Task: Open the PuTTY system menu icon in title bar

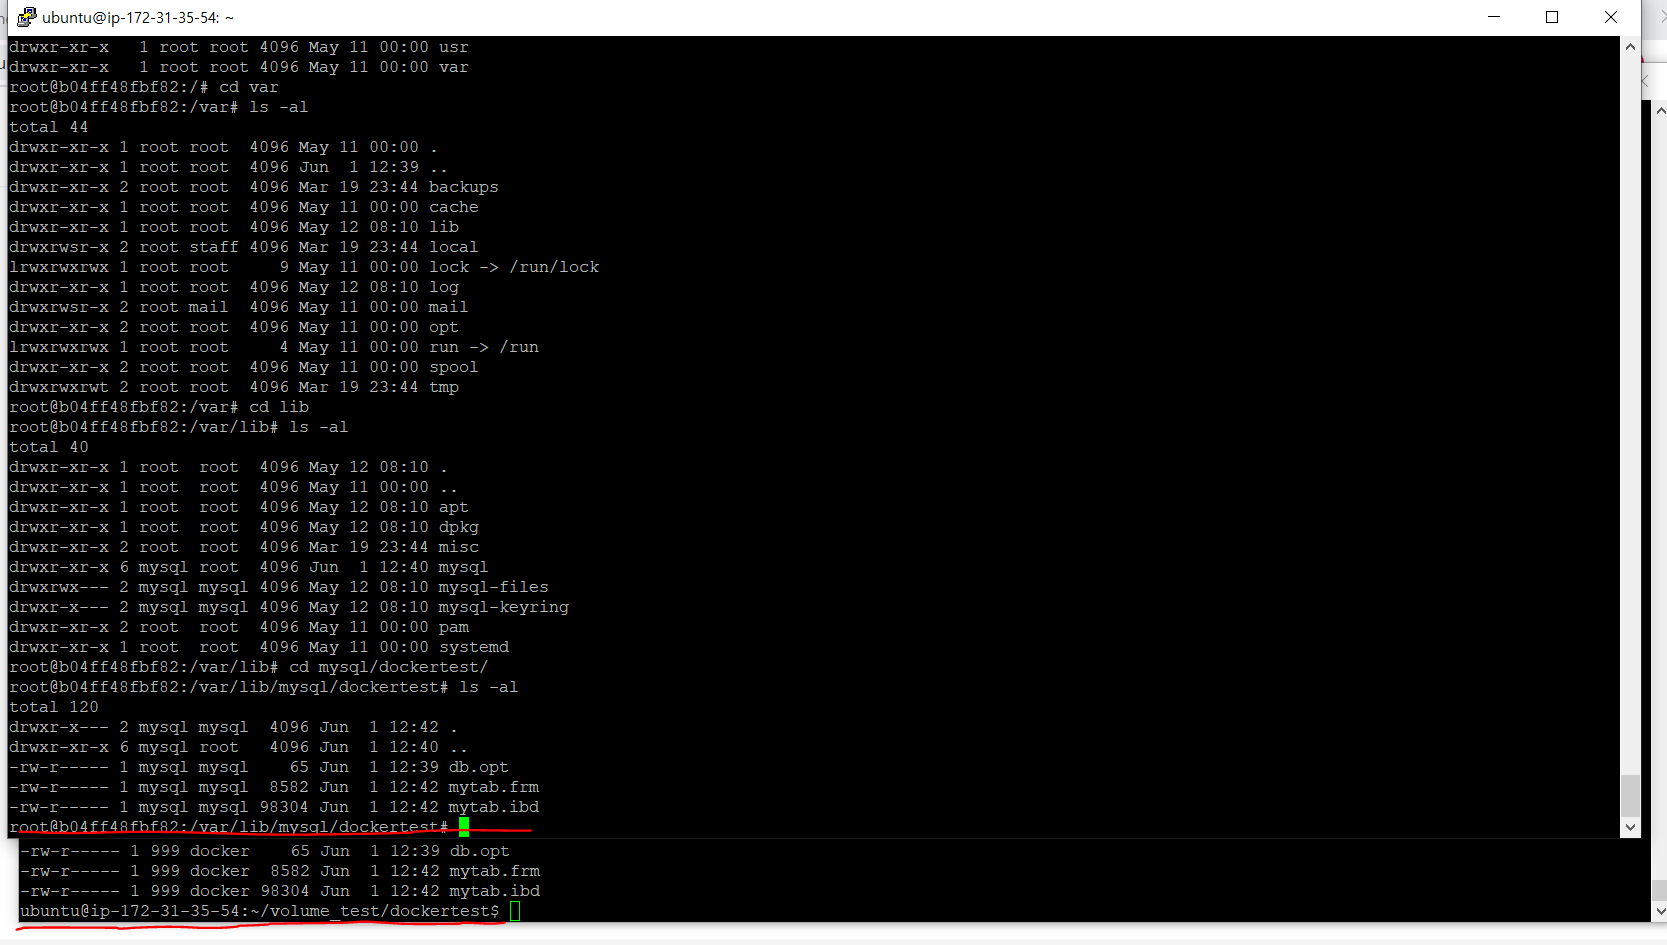Action: [27, 17]
